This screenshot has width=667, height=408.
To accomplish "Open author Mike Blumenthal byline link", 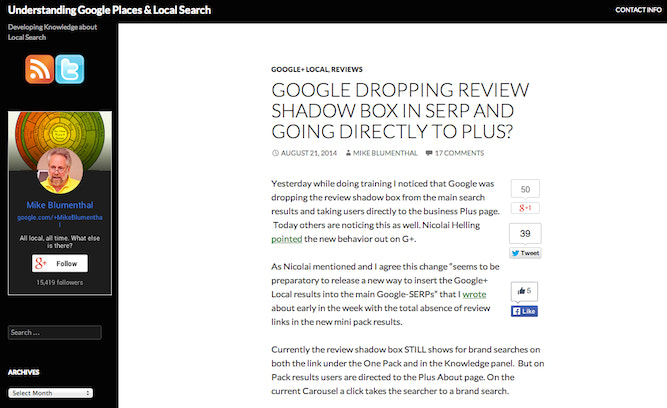I will tap(385, 153).
